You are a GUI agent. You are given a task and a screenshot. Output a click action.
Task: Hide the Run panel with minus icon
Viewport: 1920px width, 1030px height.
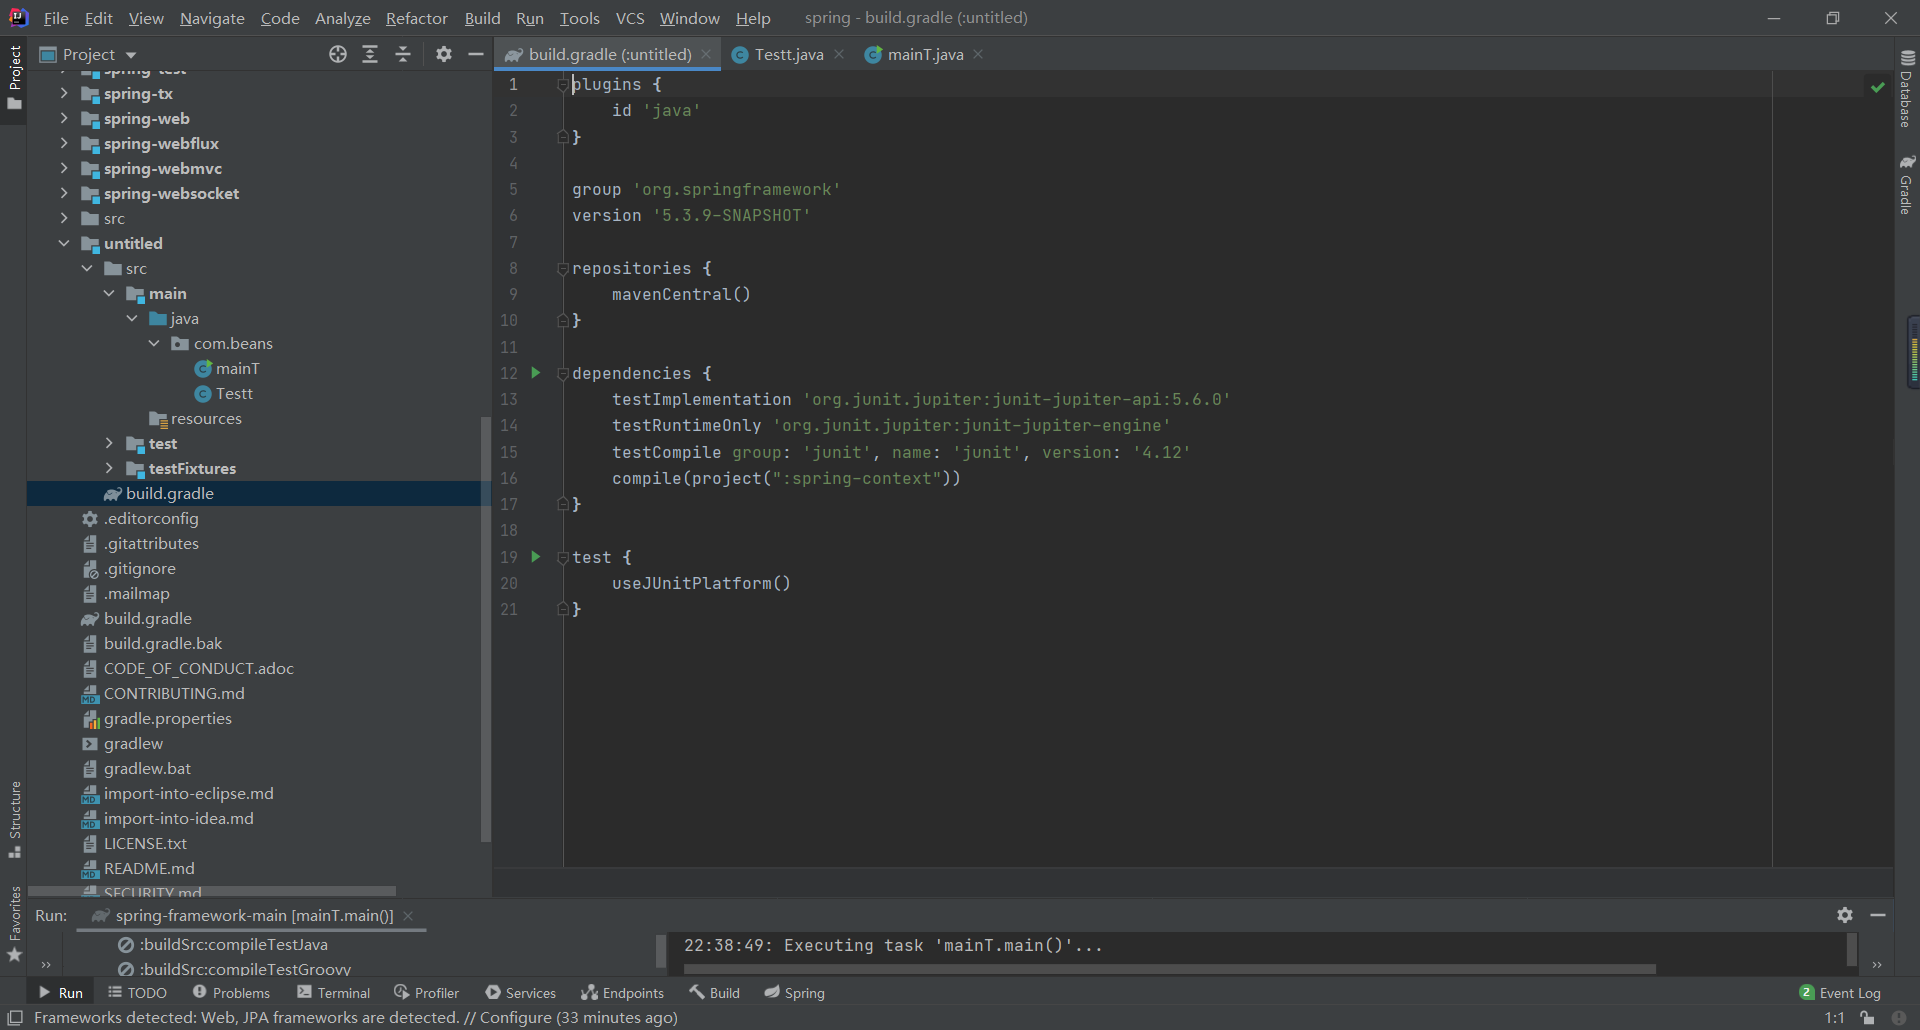(x=1878, y=915)
